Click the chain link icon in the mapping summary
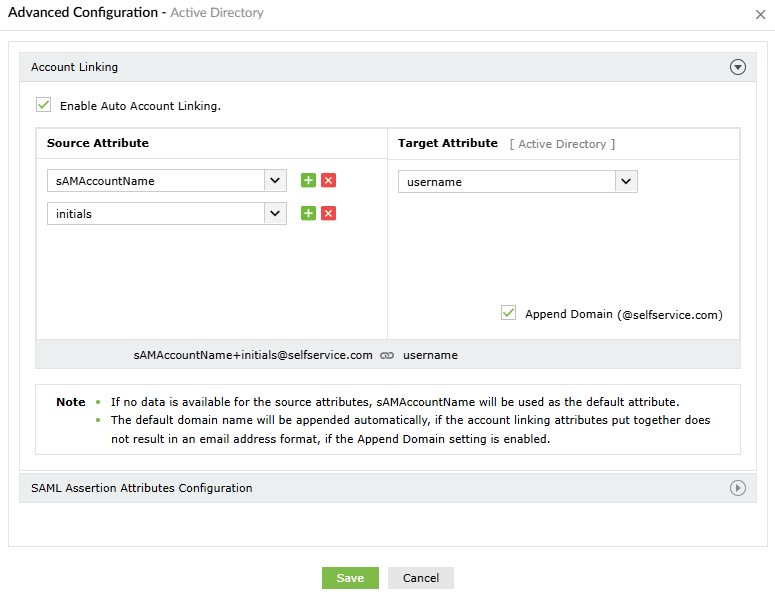The width and height of the screenshot is (775, 596). (387, 355)
